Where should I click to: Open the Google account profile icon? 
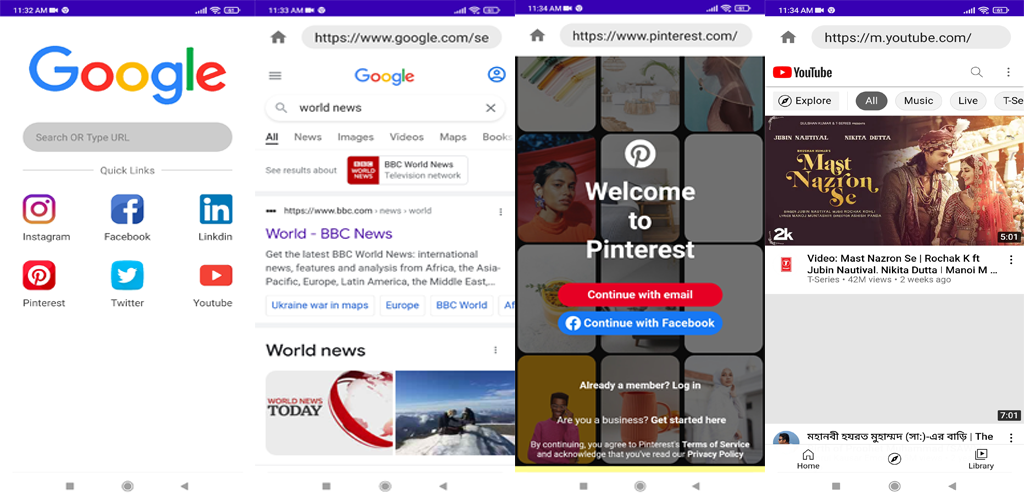coord(496,75)
